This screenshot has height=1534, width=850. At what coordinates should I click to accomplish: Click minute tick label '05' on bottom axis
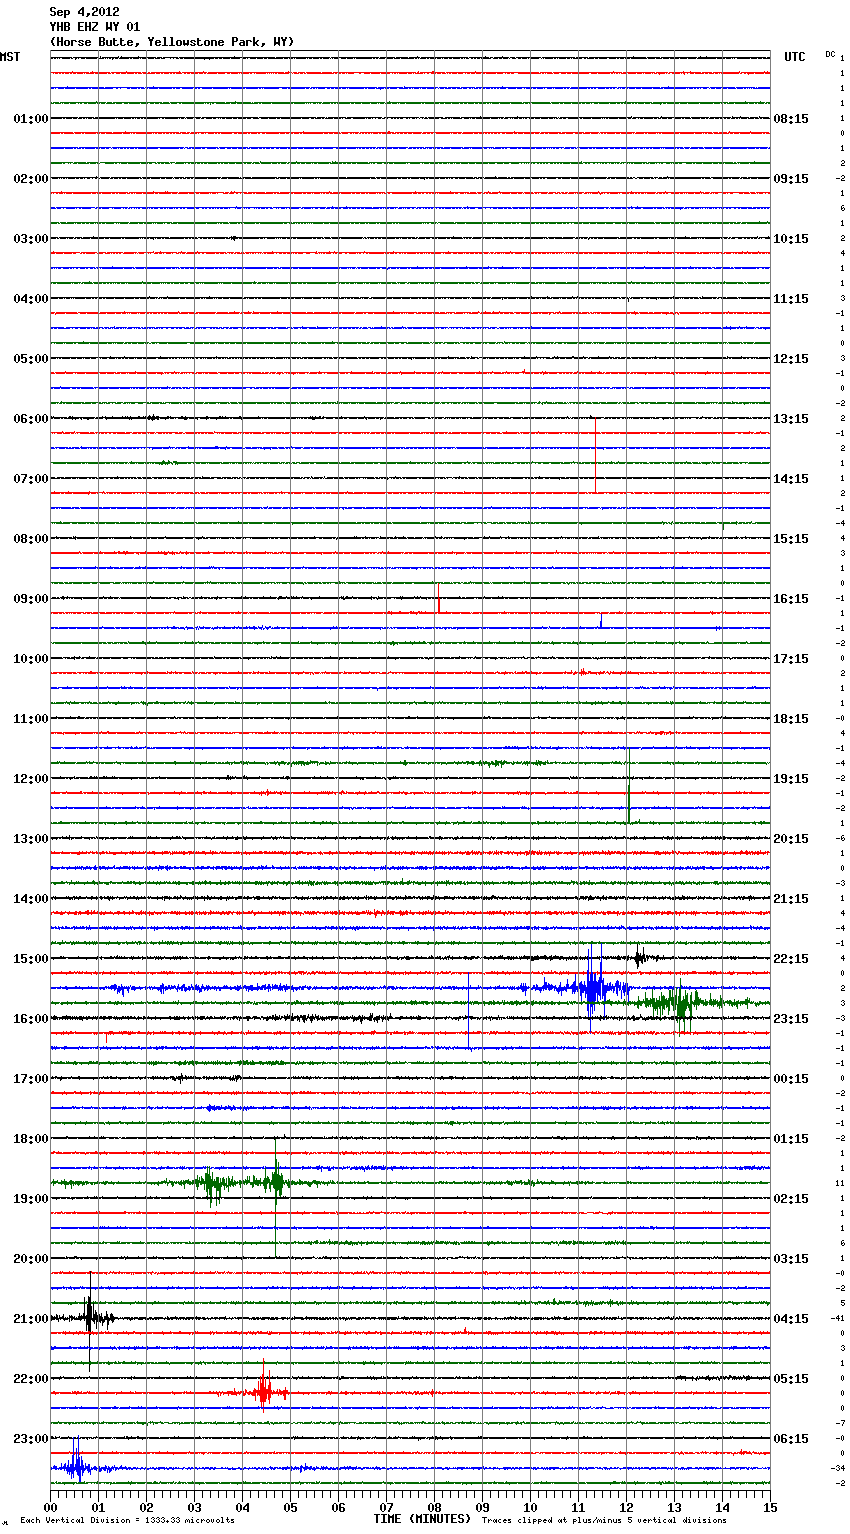tap(291, 1508)
